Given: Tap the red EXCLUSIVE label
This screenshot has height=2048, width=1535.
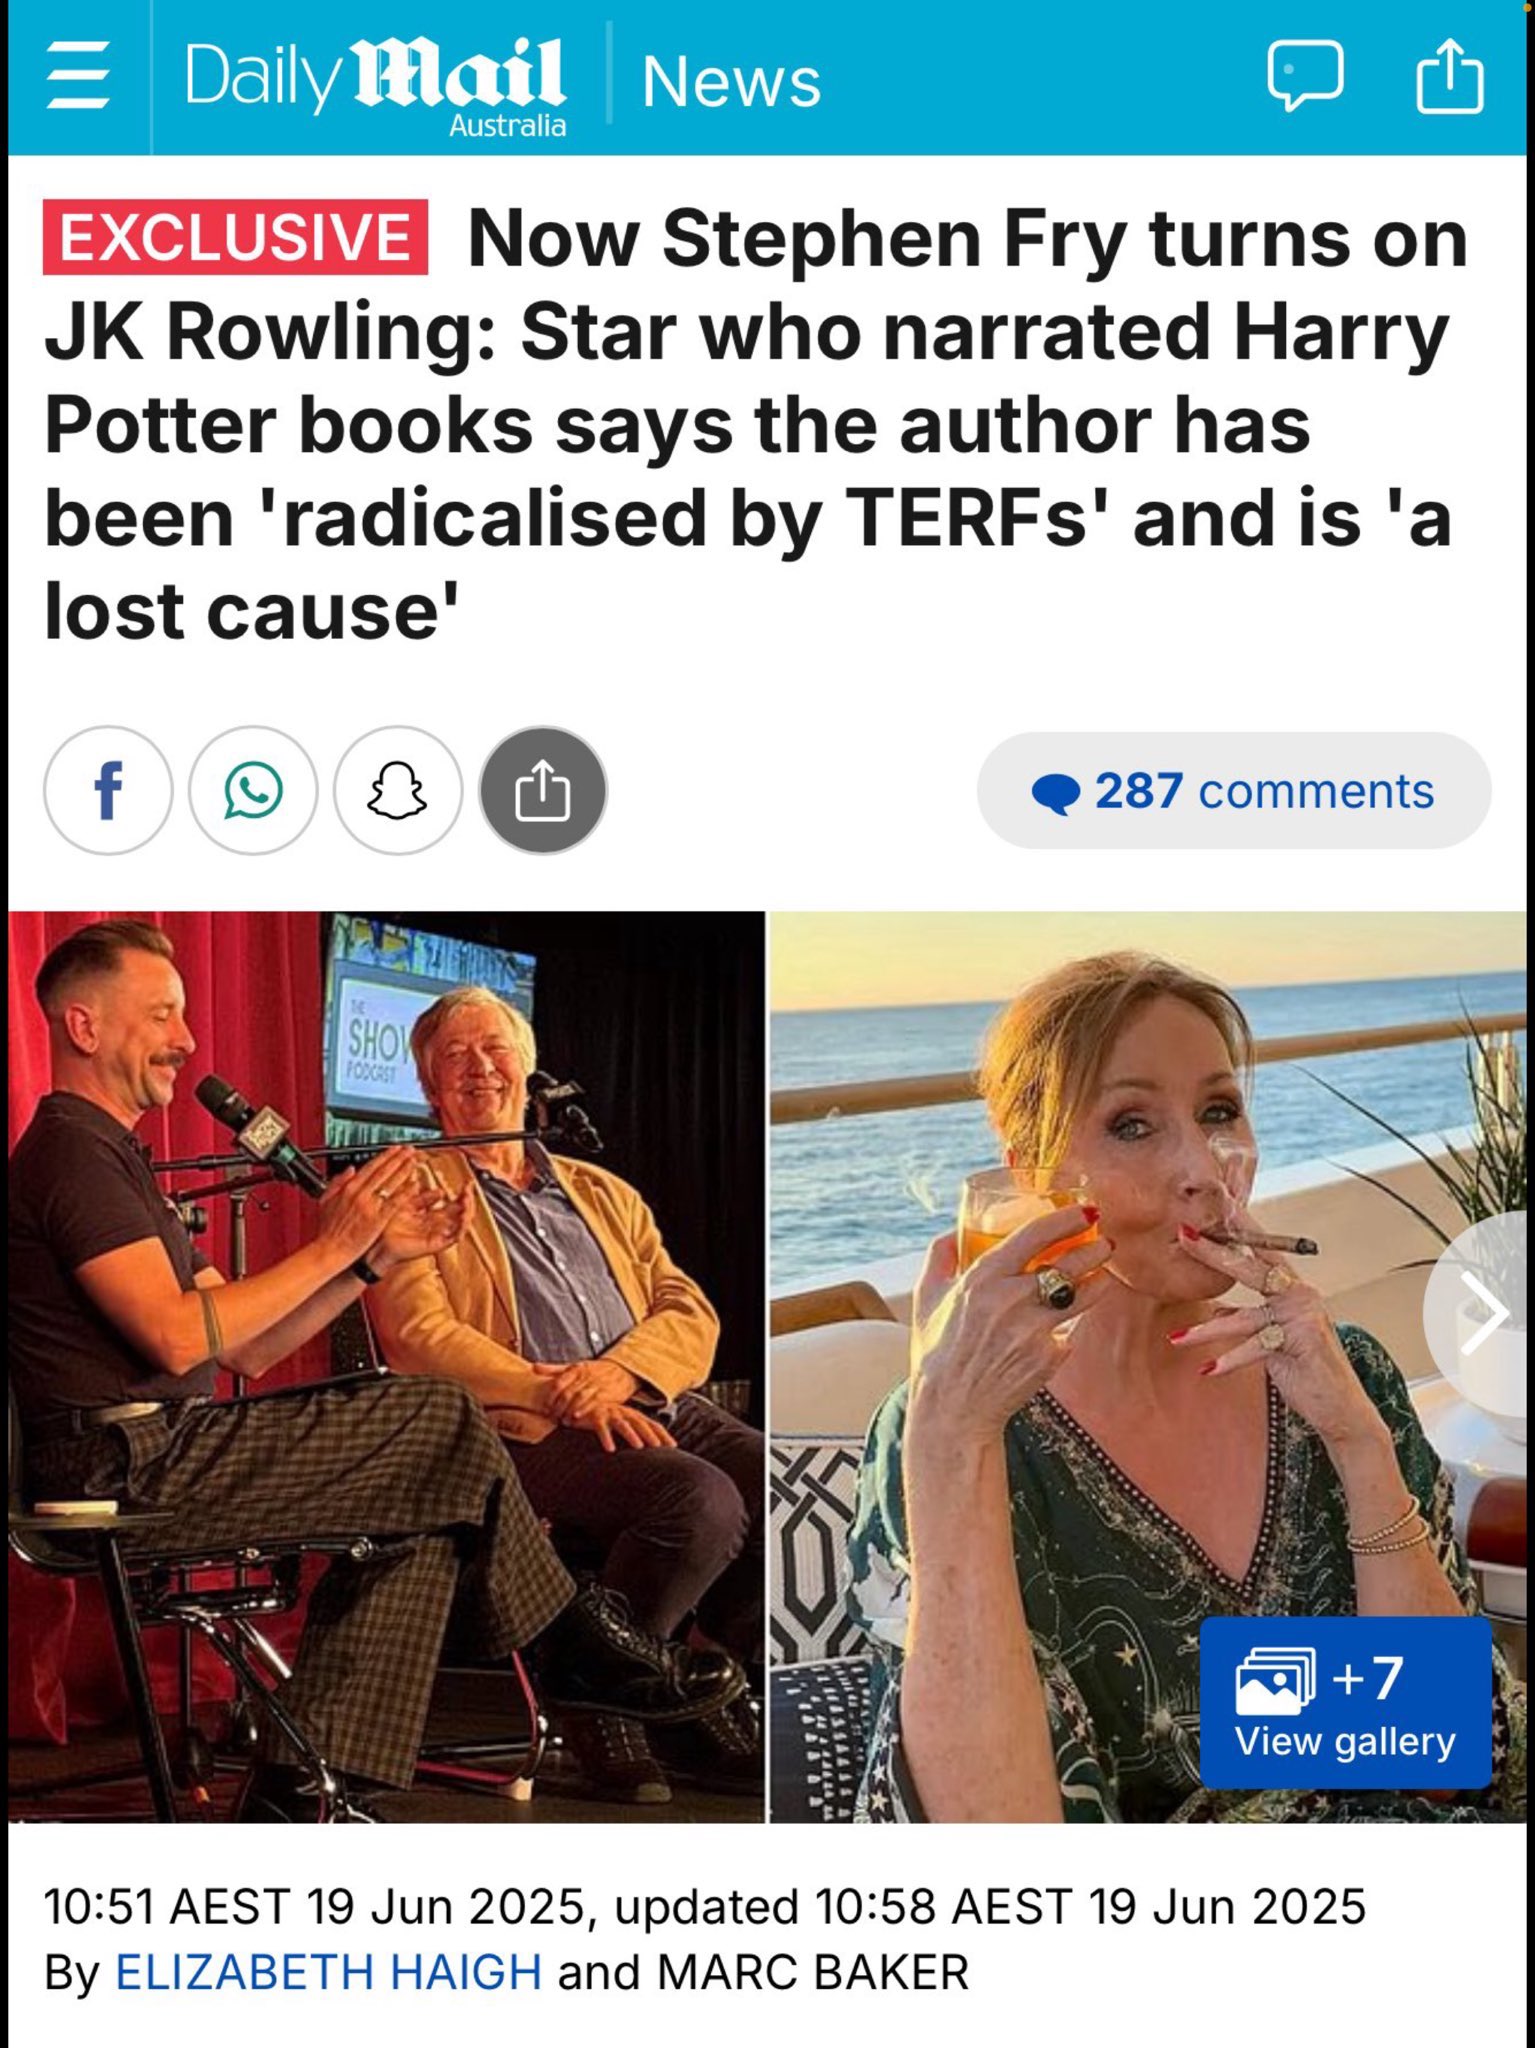Looking at the screenshot, I should pos(235,237).
